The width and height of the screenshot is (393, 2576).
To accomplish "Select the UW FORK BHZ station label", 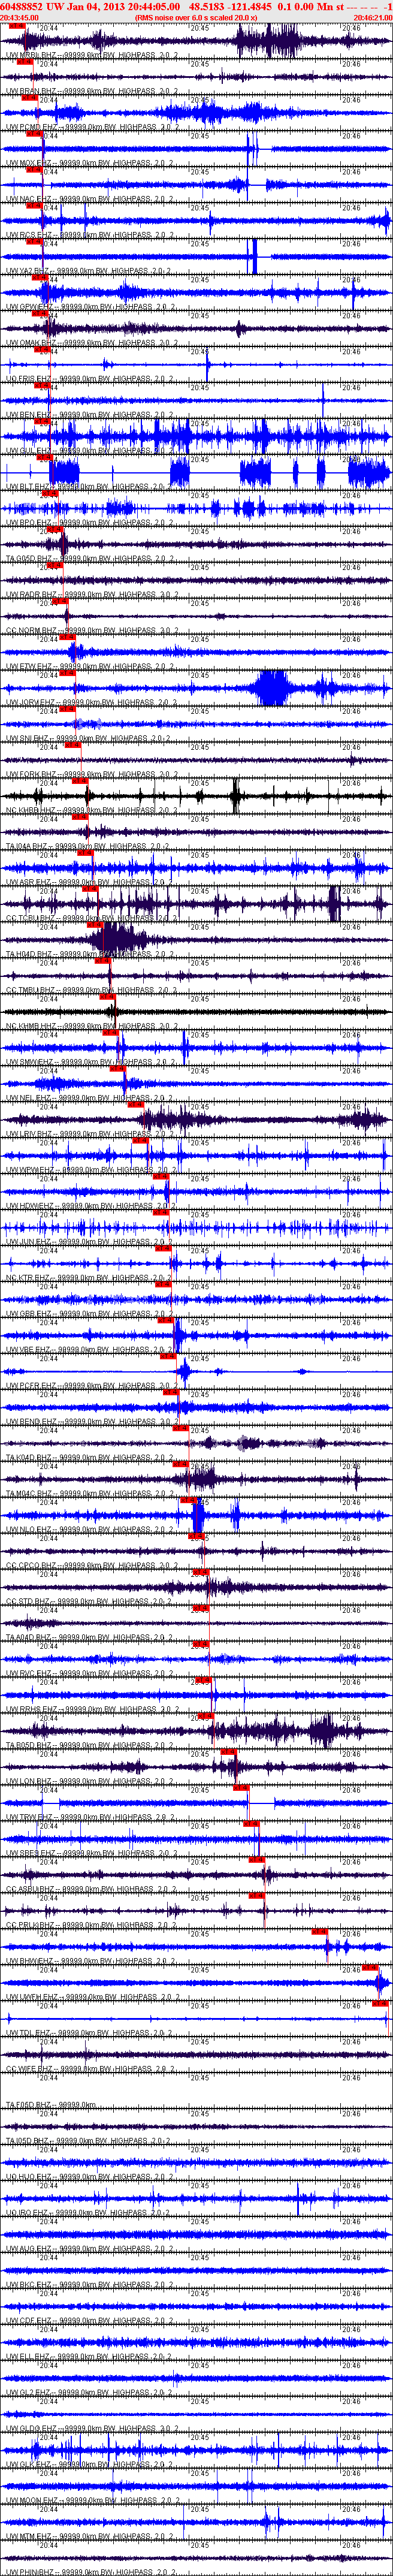I will (92, 775).
